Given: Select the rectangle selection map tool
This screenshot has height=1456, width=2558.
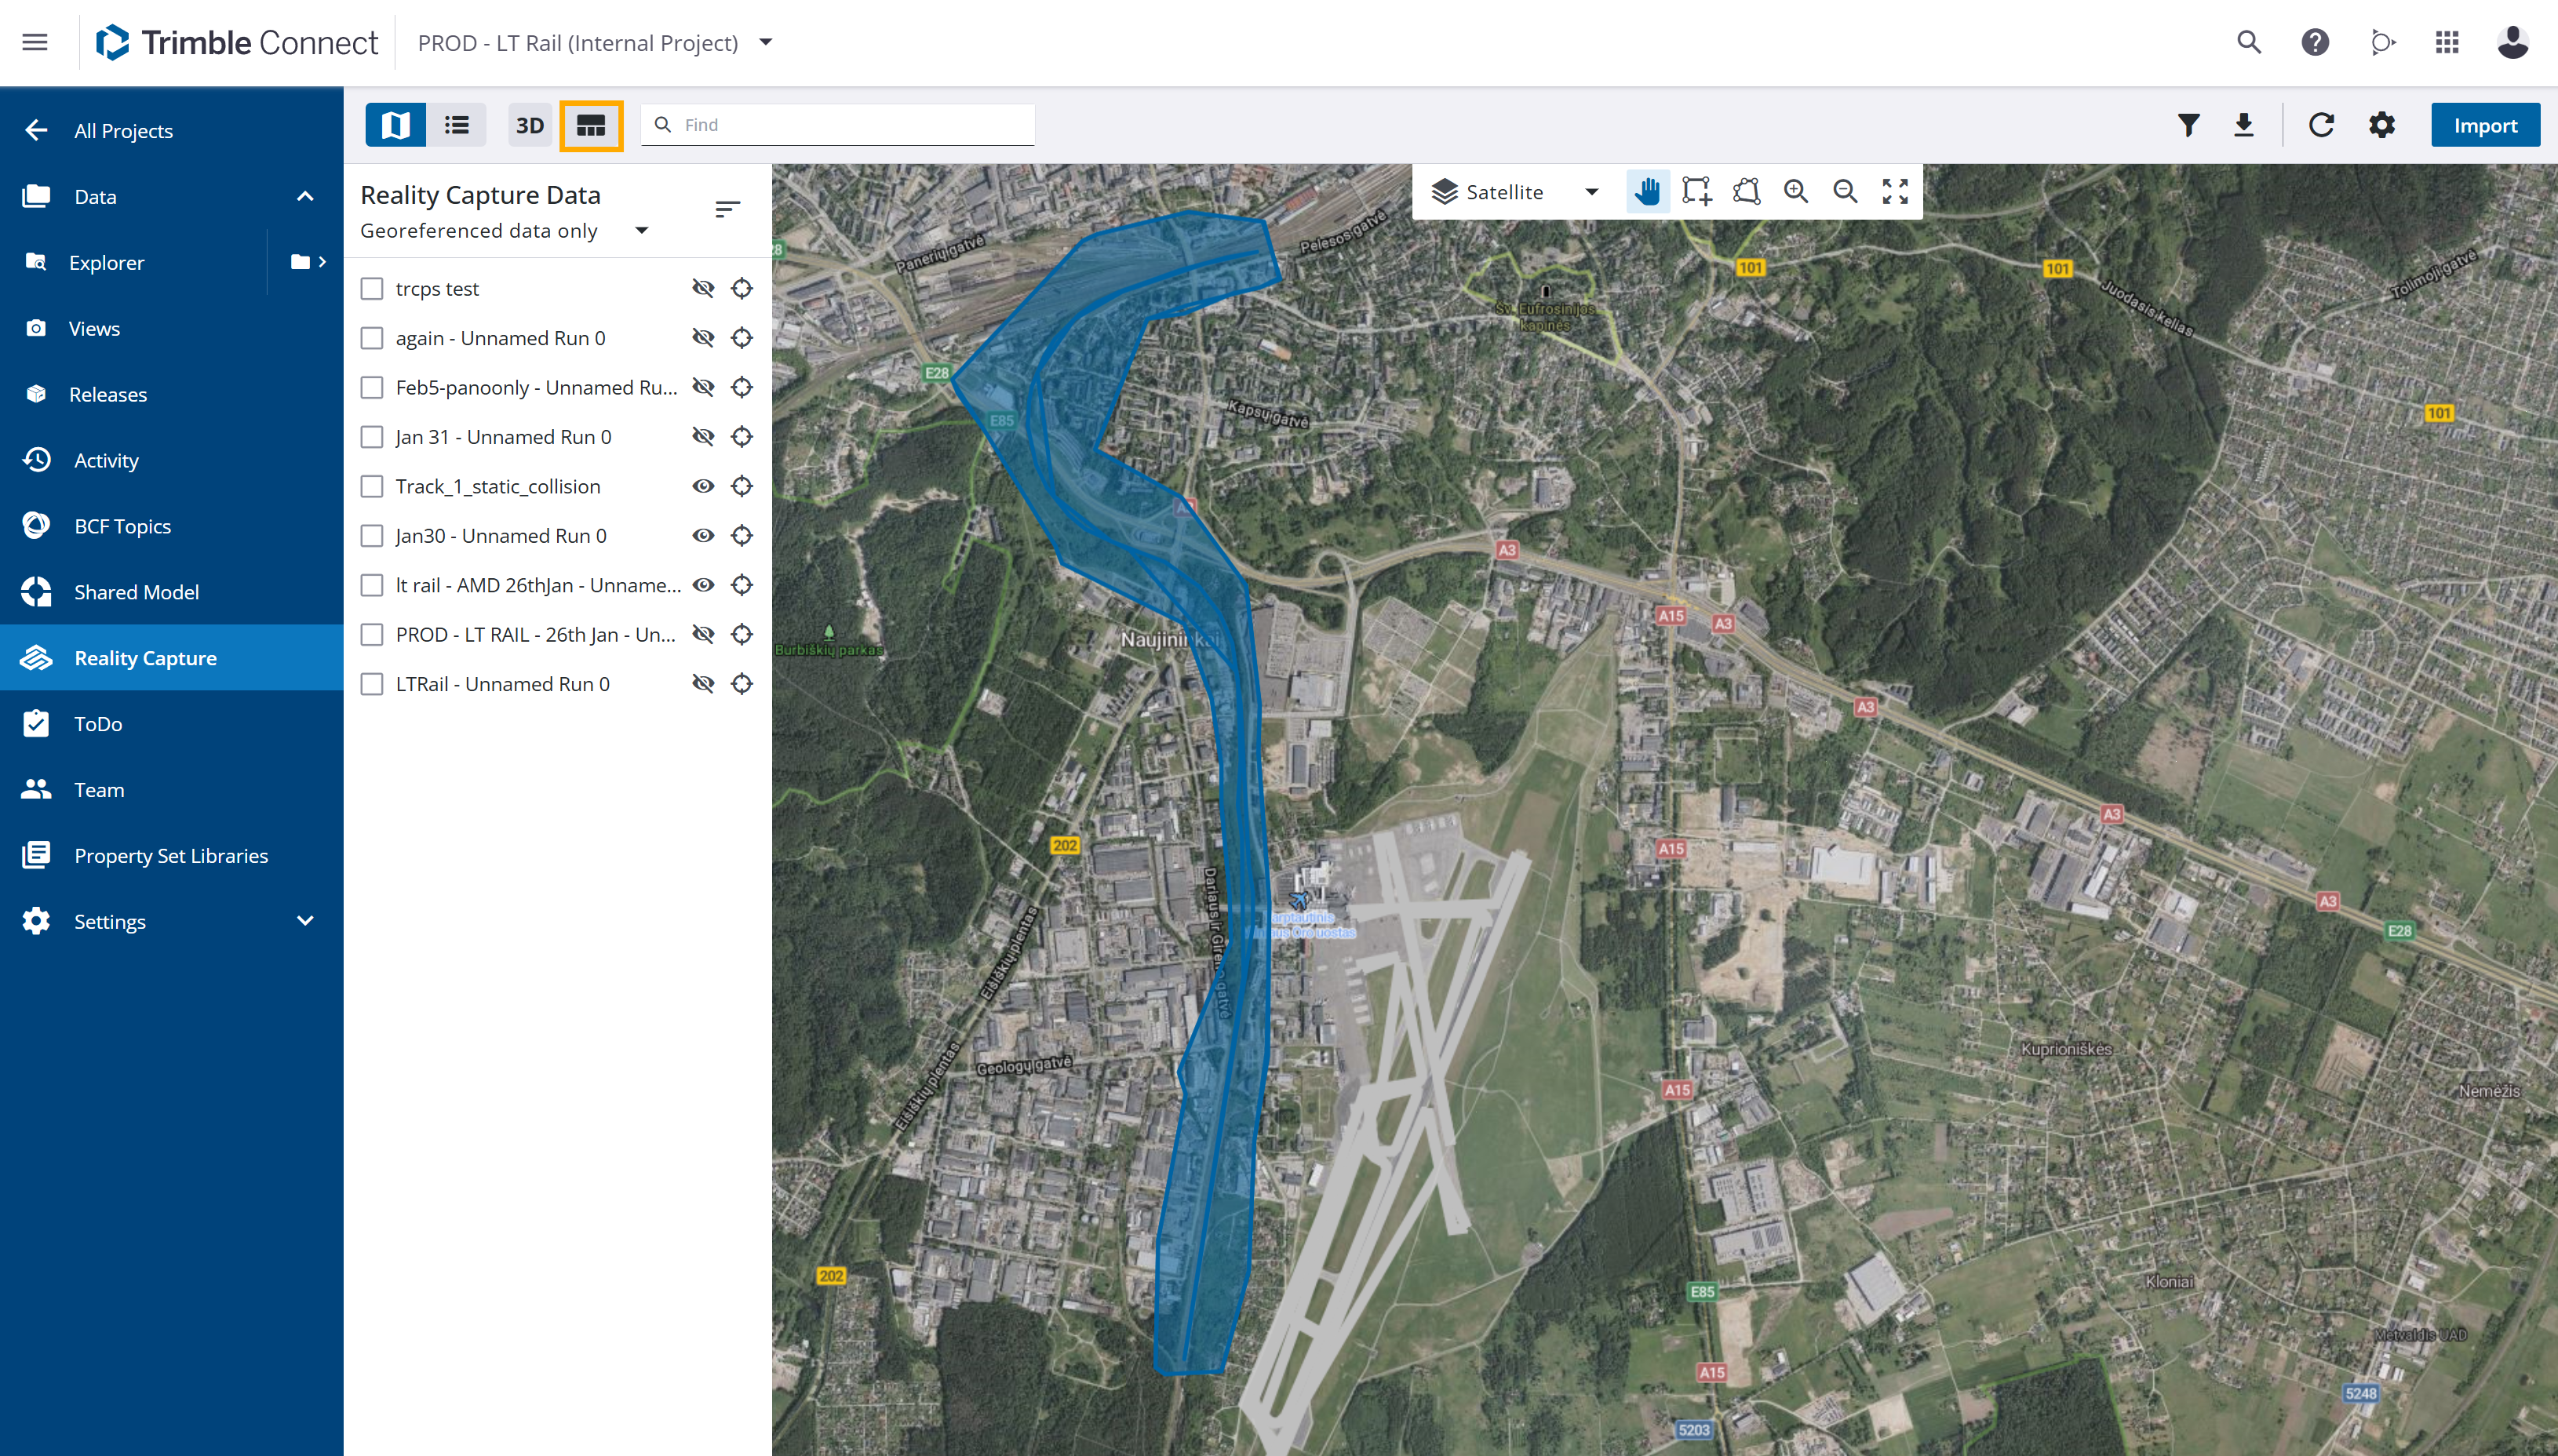Looking at the screenshot, I should tap(1696, 191).
